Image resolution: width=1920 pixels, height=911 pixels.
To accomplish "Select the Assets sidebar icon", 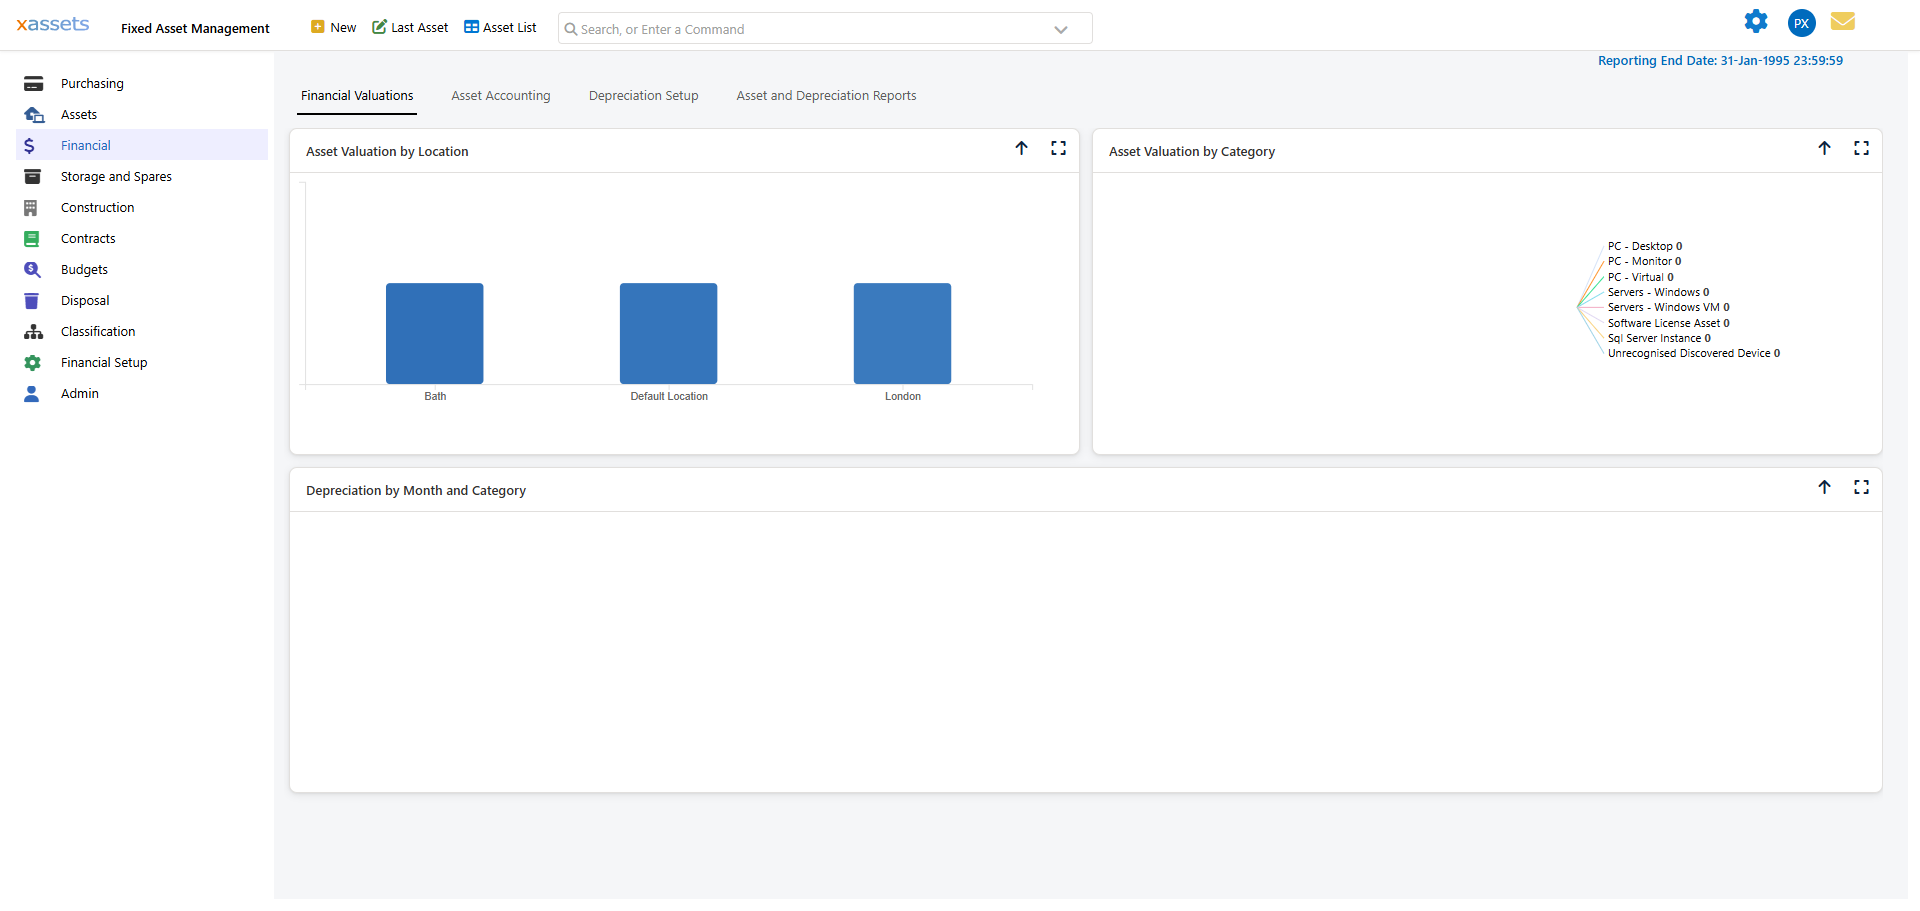I will (x=33, y=114).
